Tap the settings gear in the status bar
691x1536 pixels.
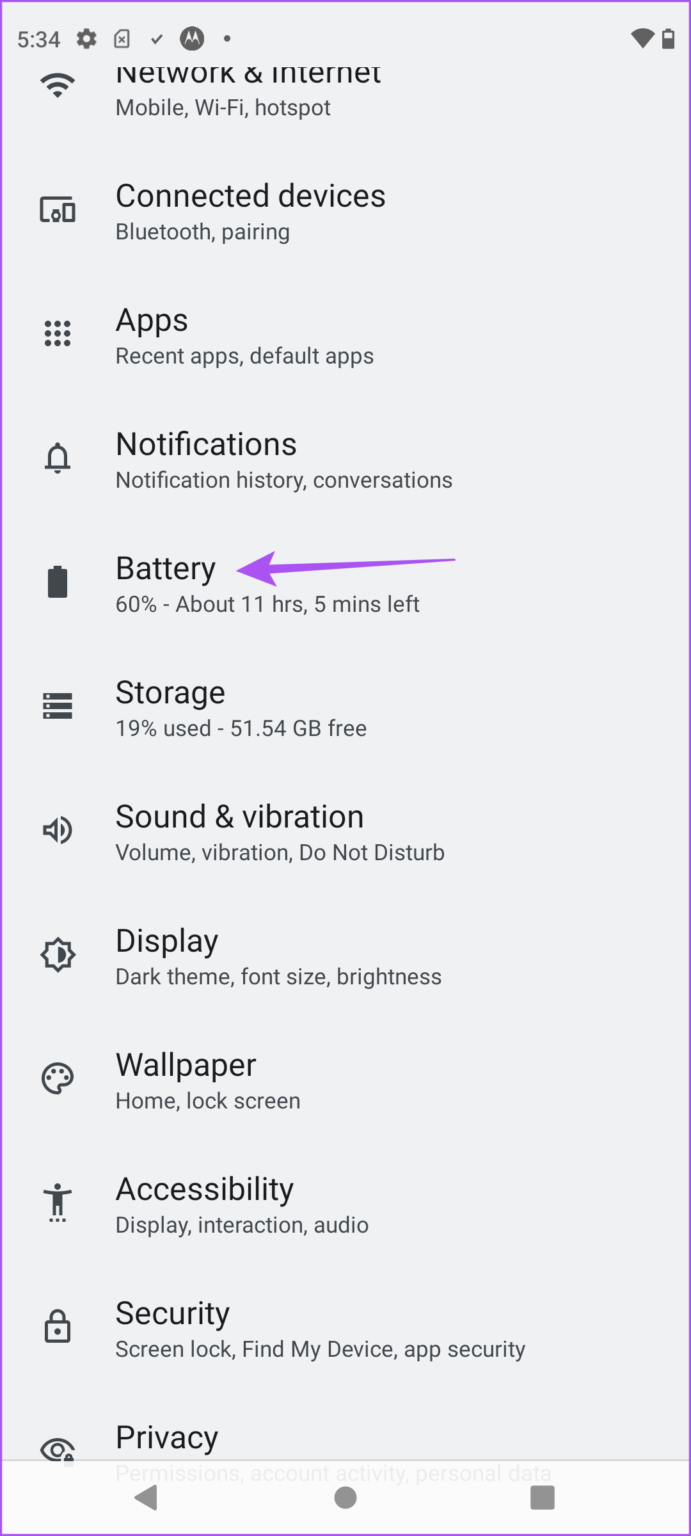pyautogui.click(x=88, y=38)
